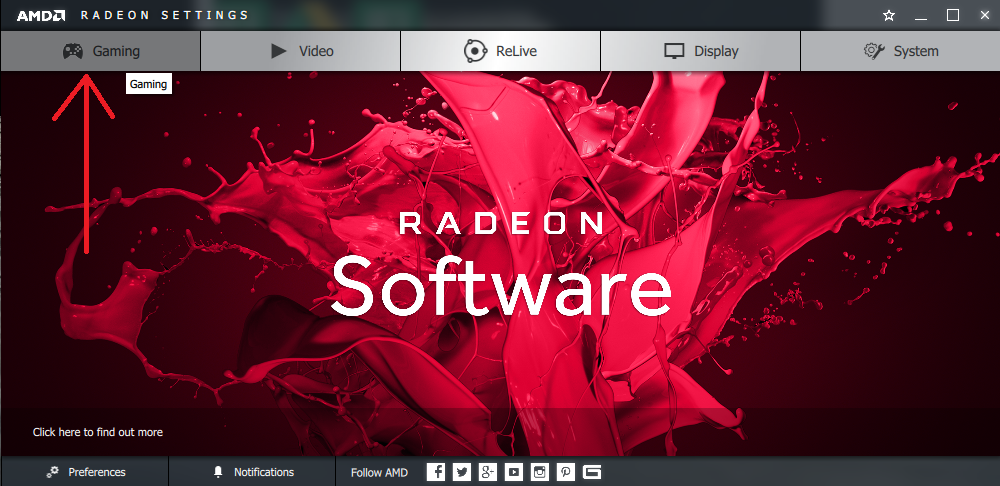Open Preferences in the bottom bar
The width and height of the screenshot is (1000, 486).
pyautogui.click(x=85, y=472)
